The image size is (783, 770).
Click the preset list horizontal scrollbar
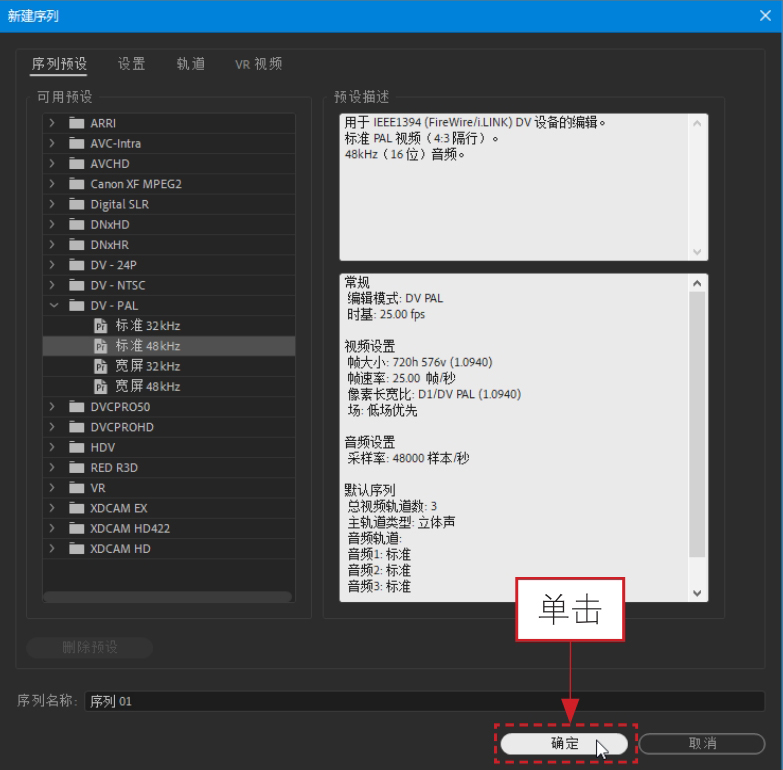(x=168, y=596)
